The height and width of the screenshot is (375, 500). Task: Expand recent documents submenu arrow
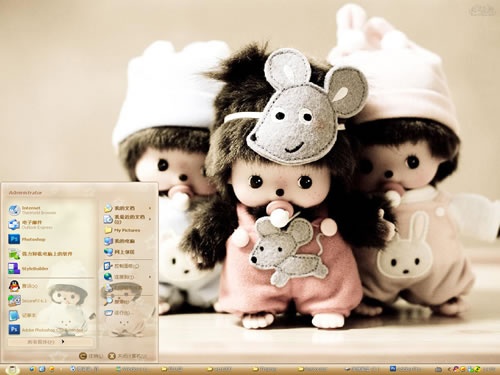pos(150,219)
